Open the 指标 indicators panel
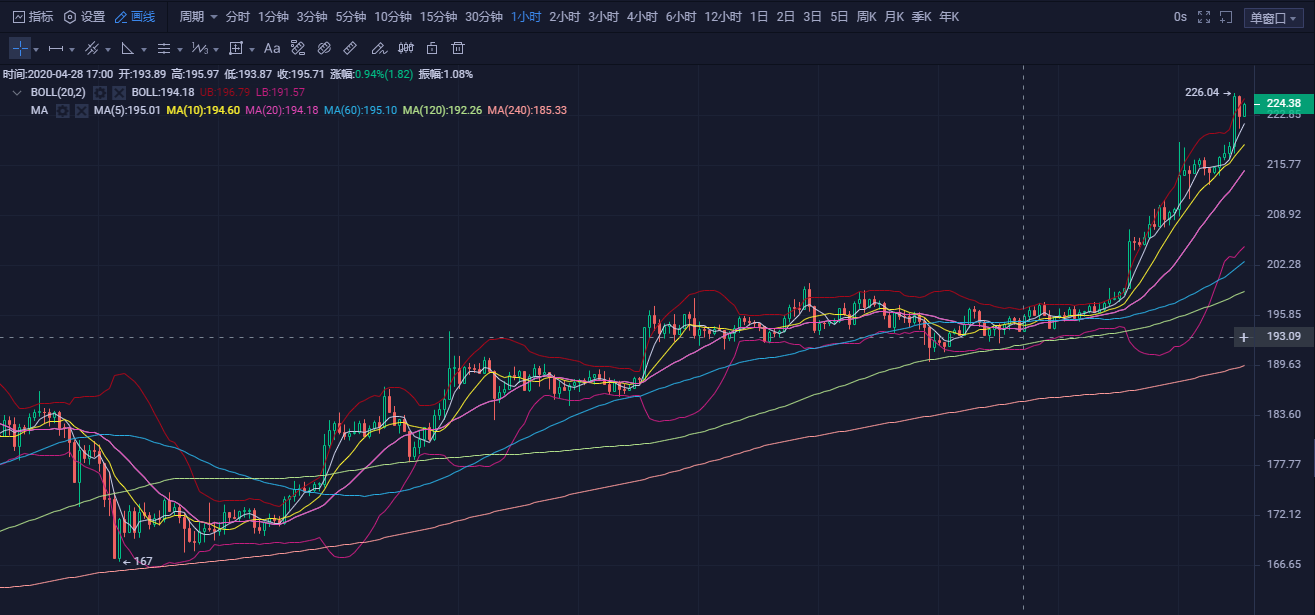The image size is (1315, 615). click(x=33, y=17)
